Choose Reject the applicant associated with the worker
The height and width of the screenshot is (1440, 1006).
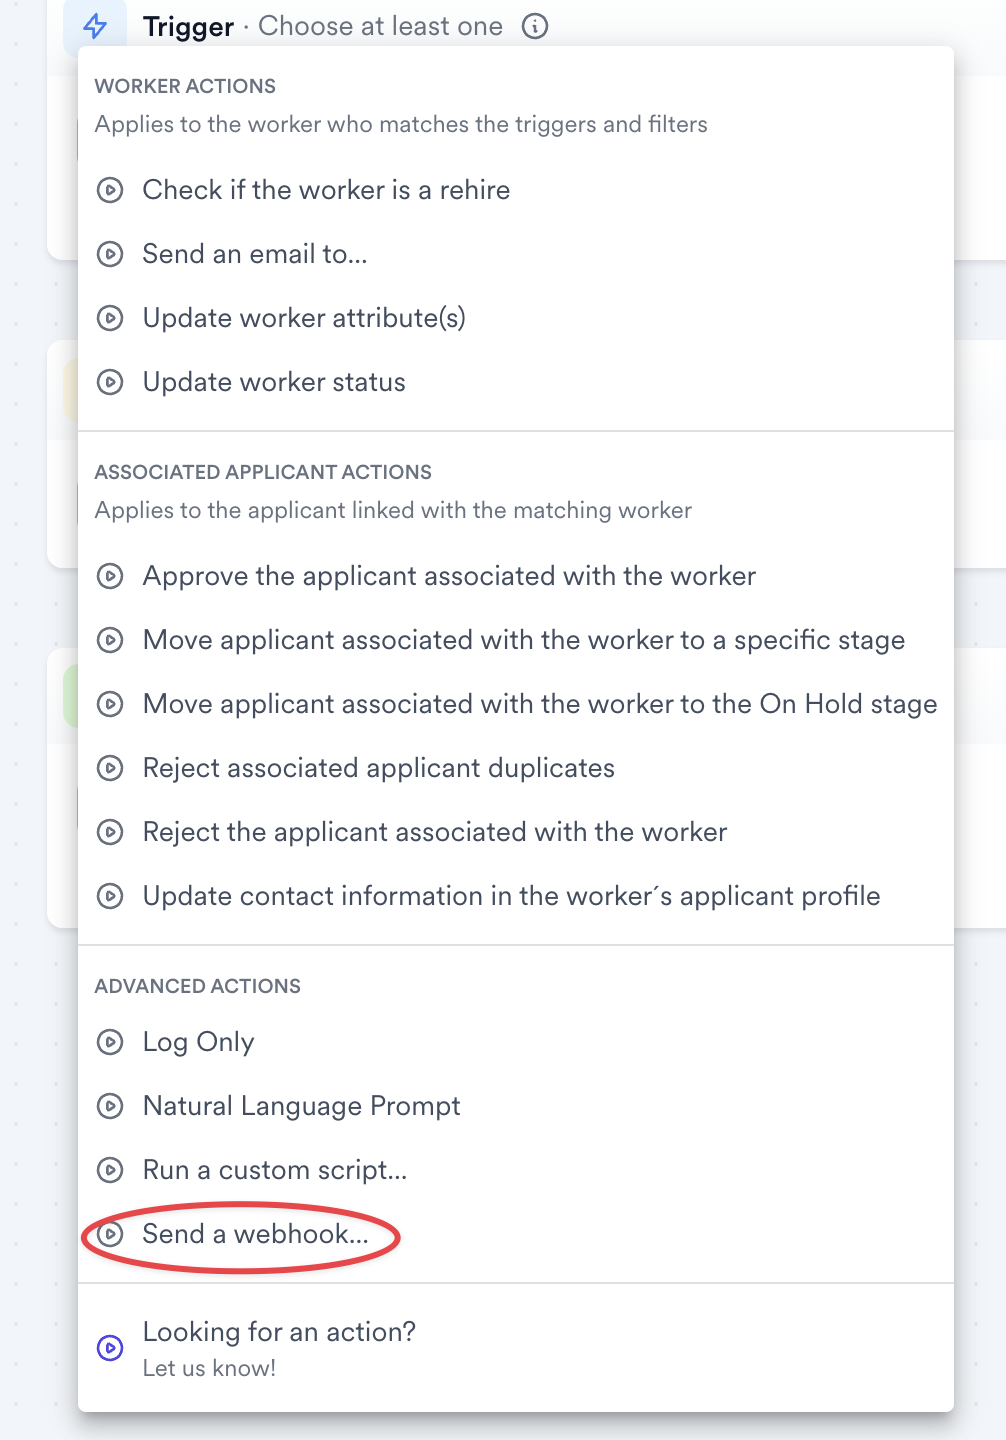point(435,832)
